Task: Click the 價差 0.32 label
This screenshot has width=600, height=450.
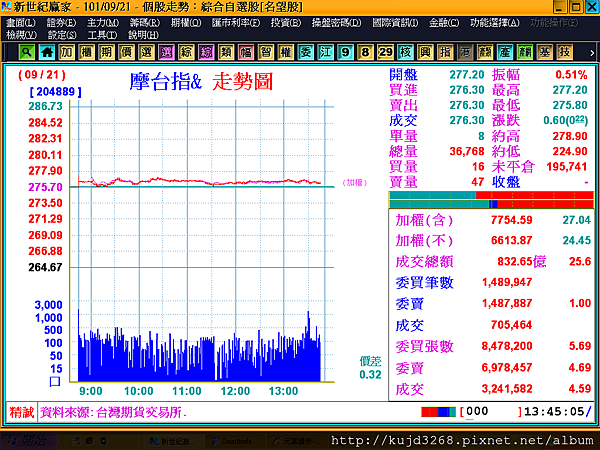Action: (x=370, y=368)
